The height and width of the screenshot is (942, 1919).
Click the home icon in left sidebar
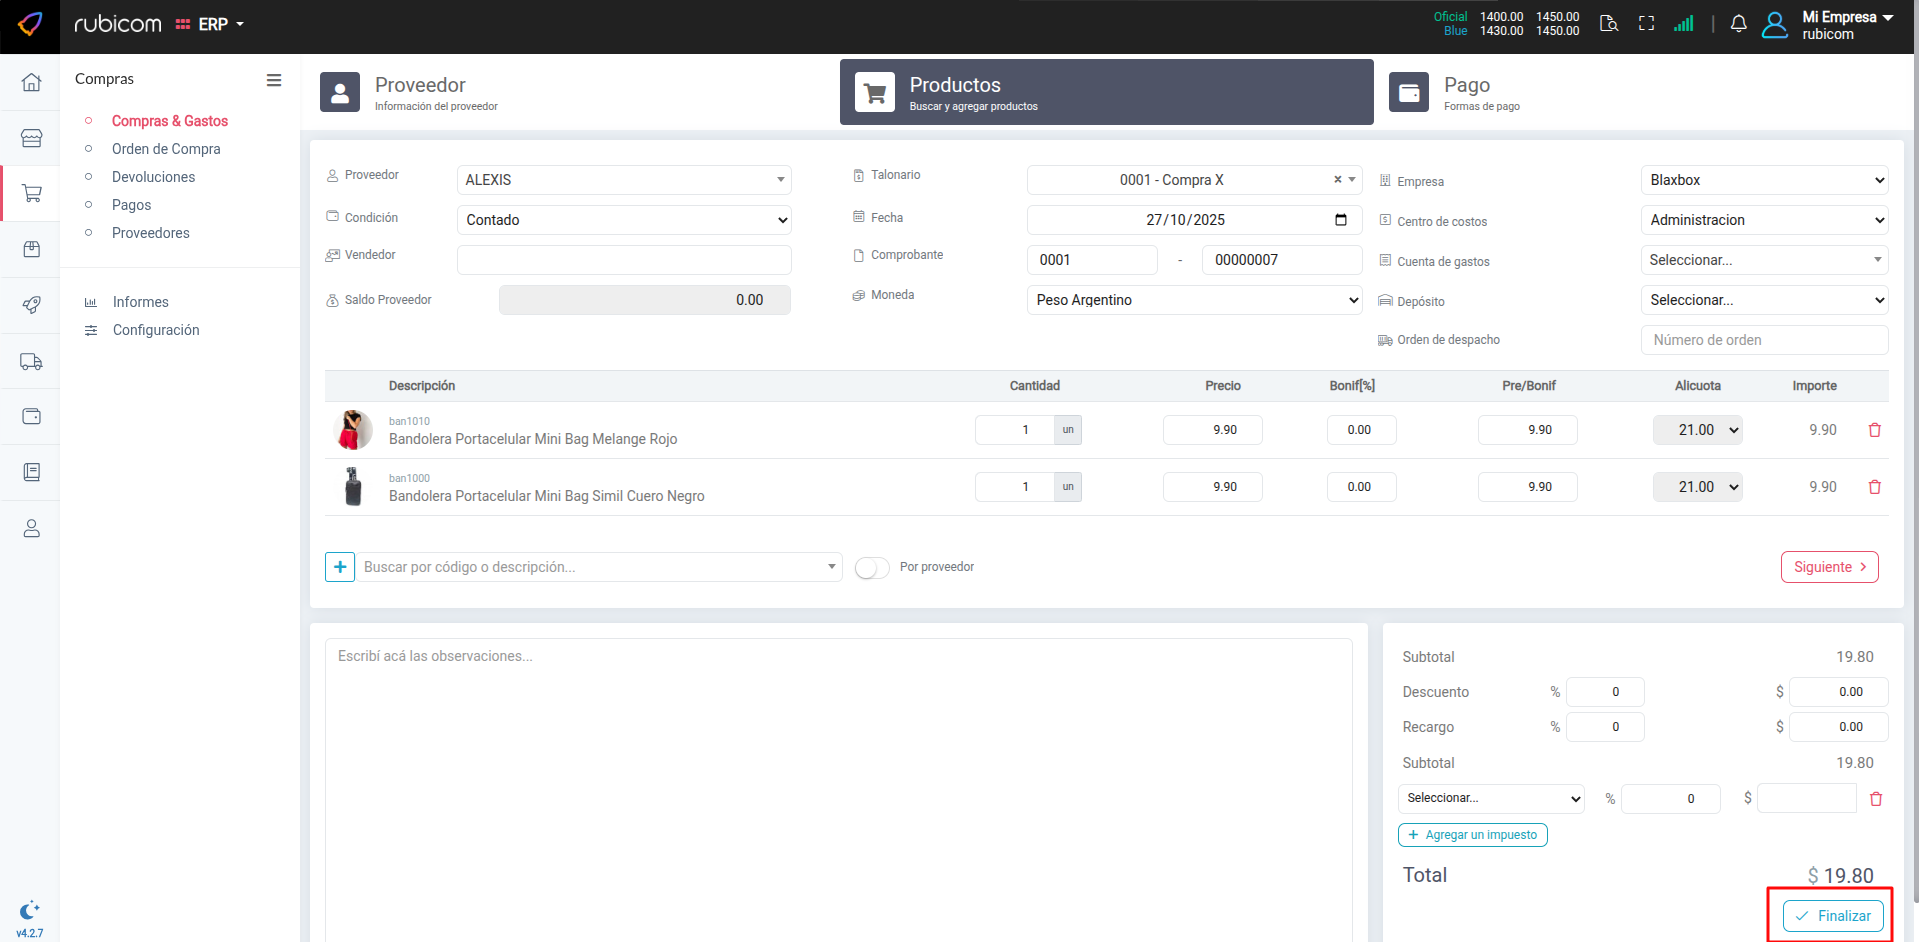coord(31,82)
